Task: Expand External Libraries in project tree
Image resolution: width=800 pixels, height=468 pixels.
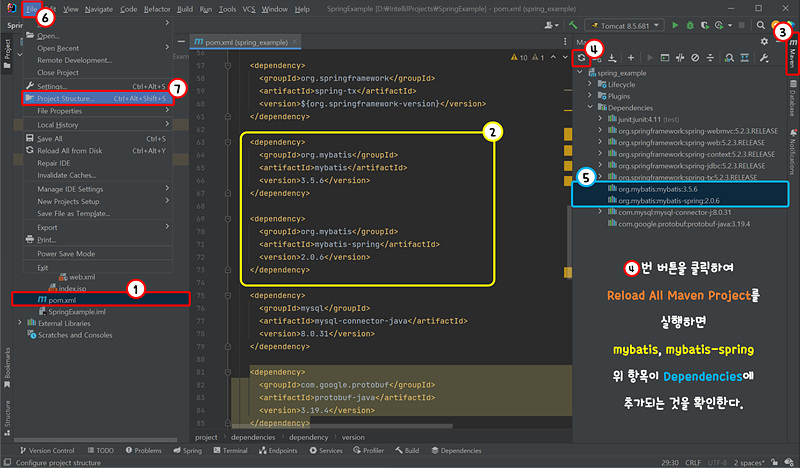Action: (x=20, y=323)
